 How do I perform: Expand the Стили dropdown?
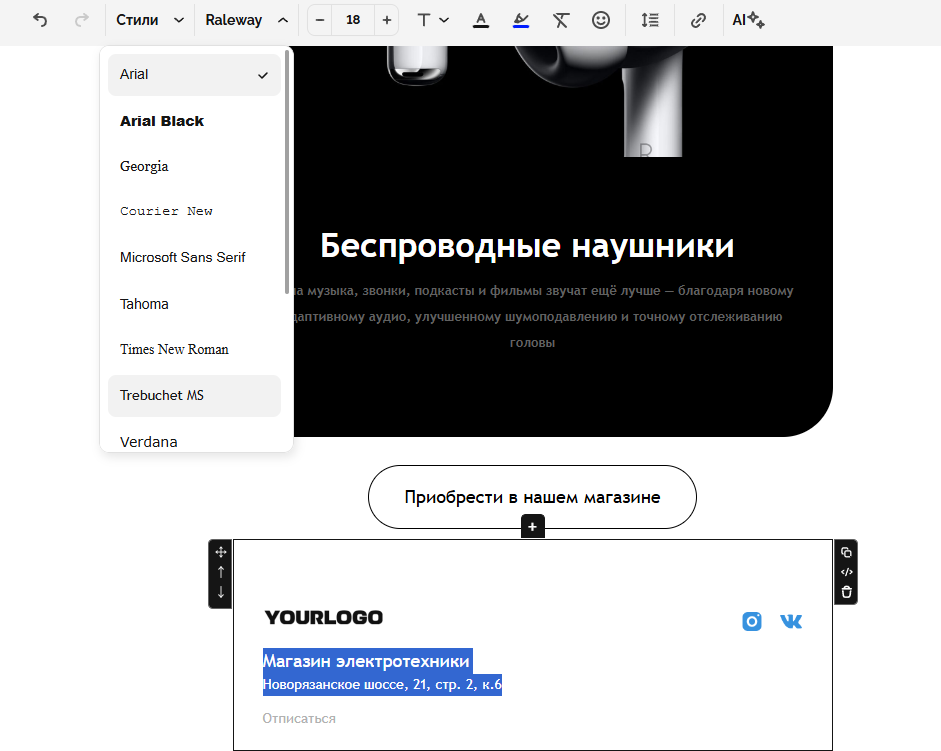pyautogui.click(x=150, y=20)
